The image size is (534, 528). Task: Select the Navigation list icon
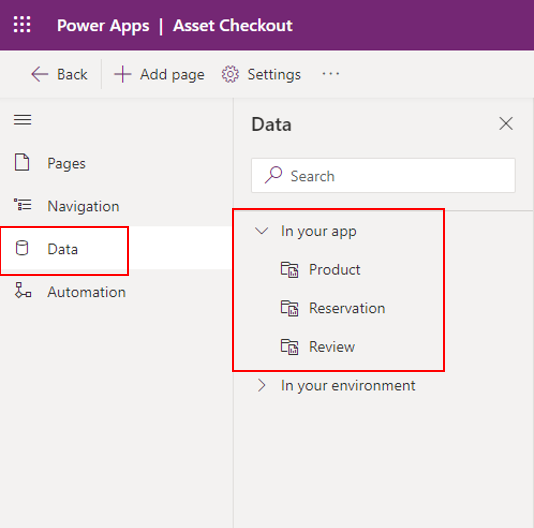point(23,205)
